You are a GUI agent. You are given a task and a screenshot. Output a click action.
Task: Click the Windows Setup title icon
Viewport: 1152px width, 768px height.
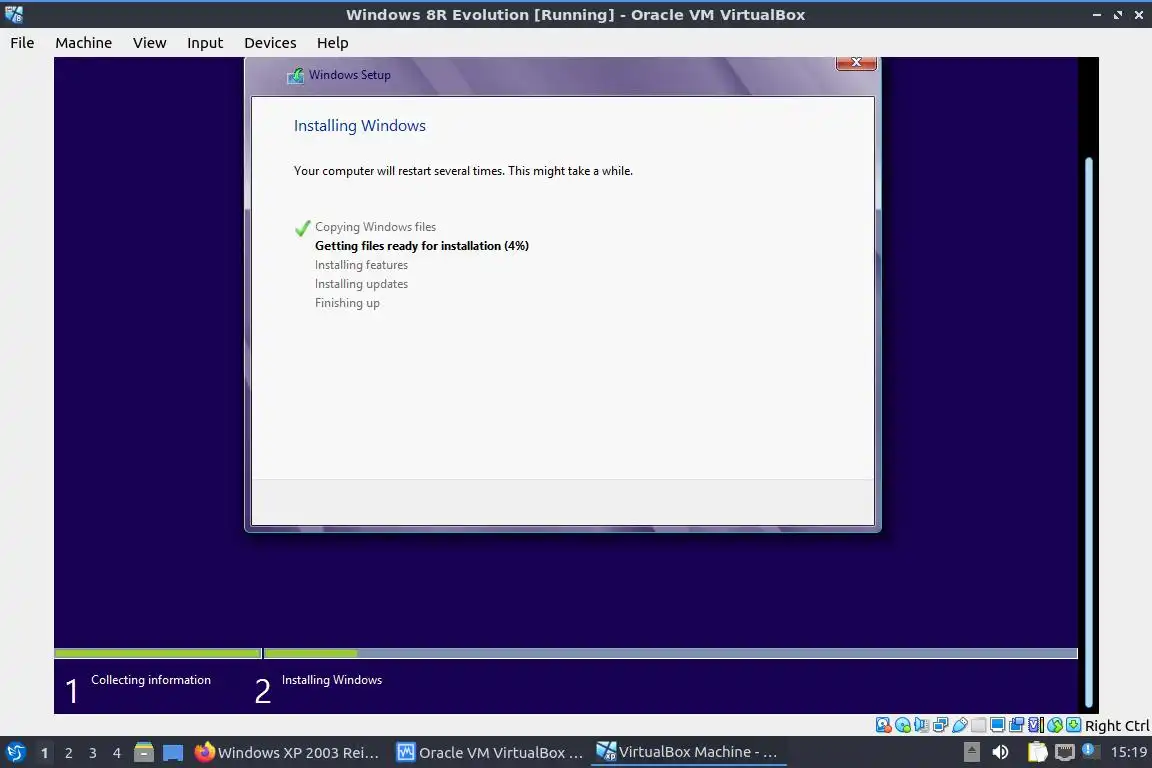click(x=295, y=75)
